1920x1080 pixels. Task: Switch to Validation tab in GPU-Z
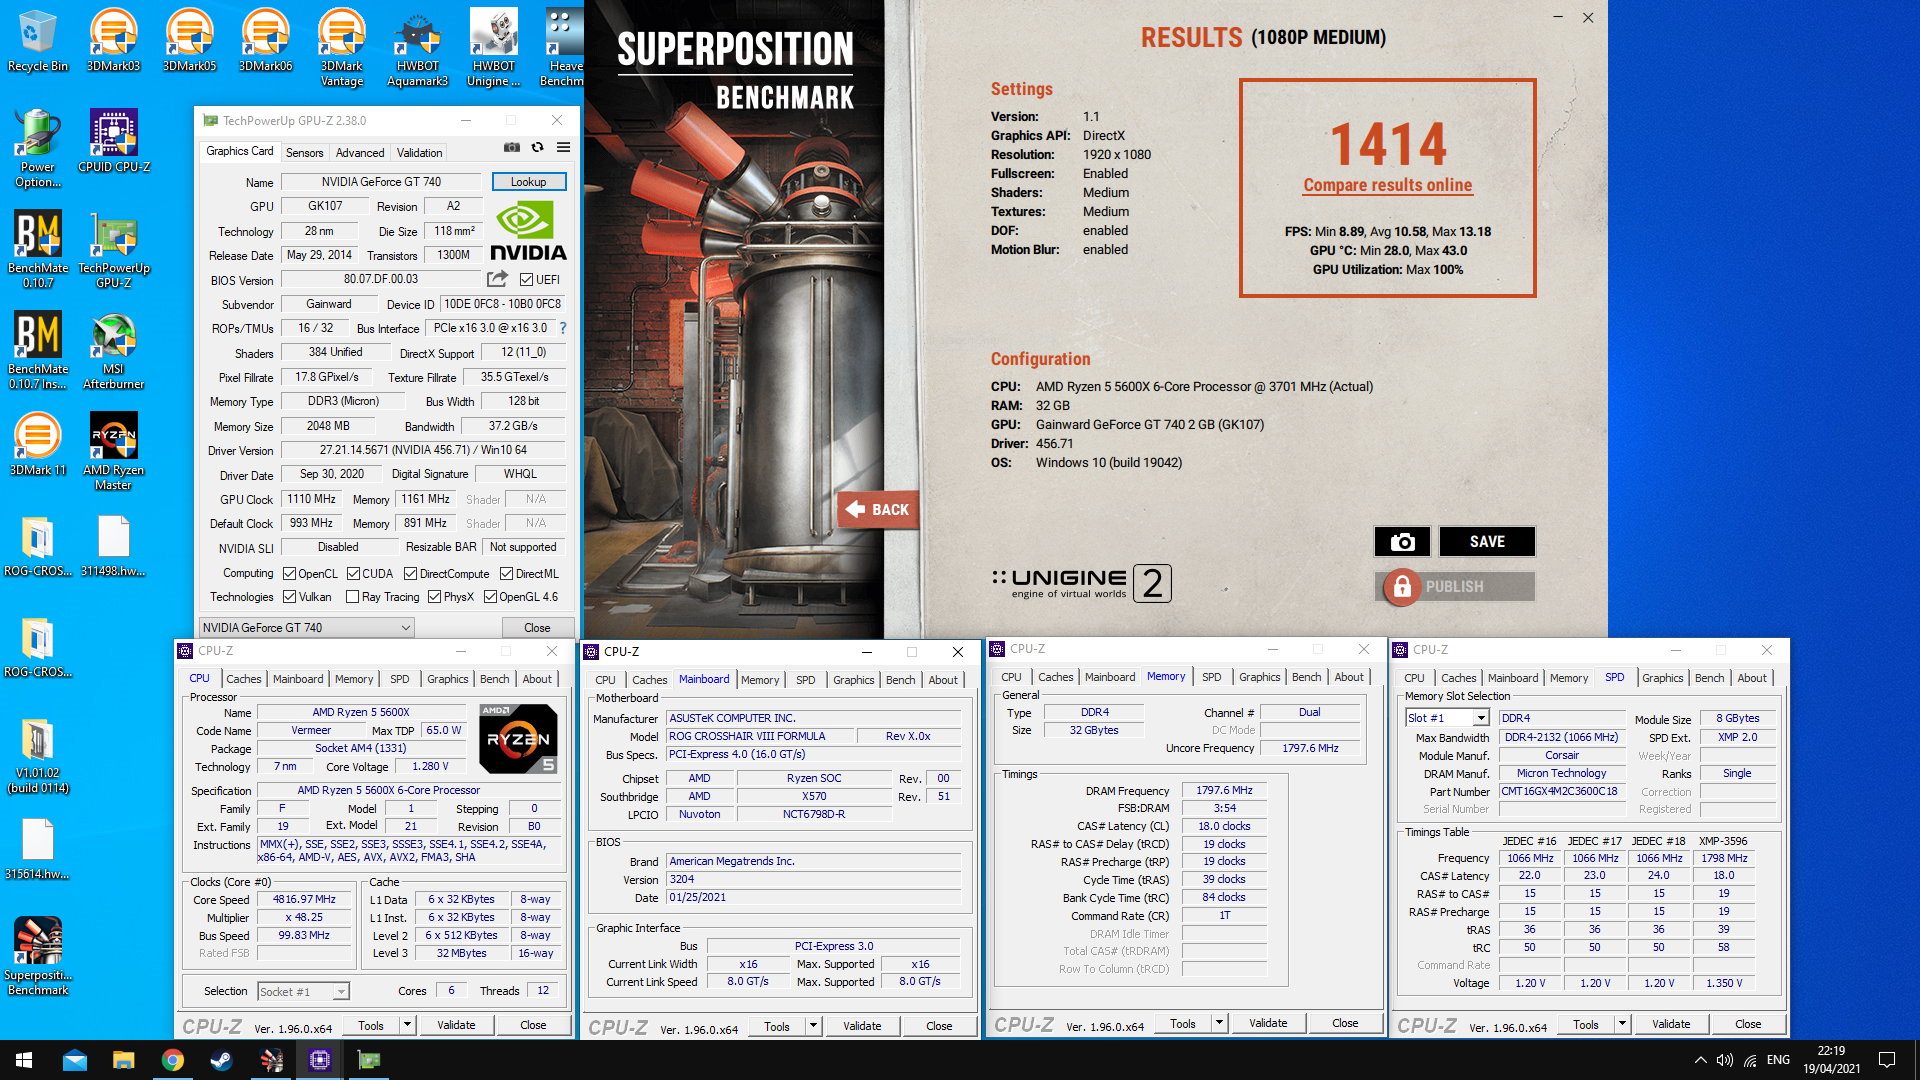(419, 153)
